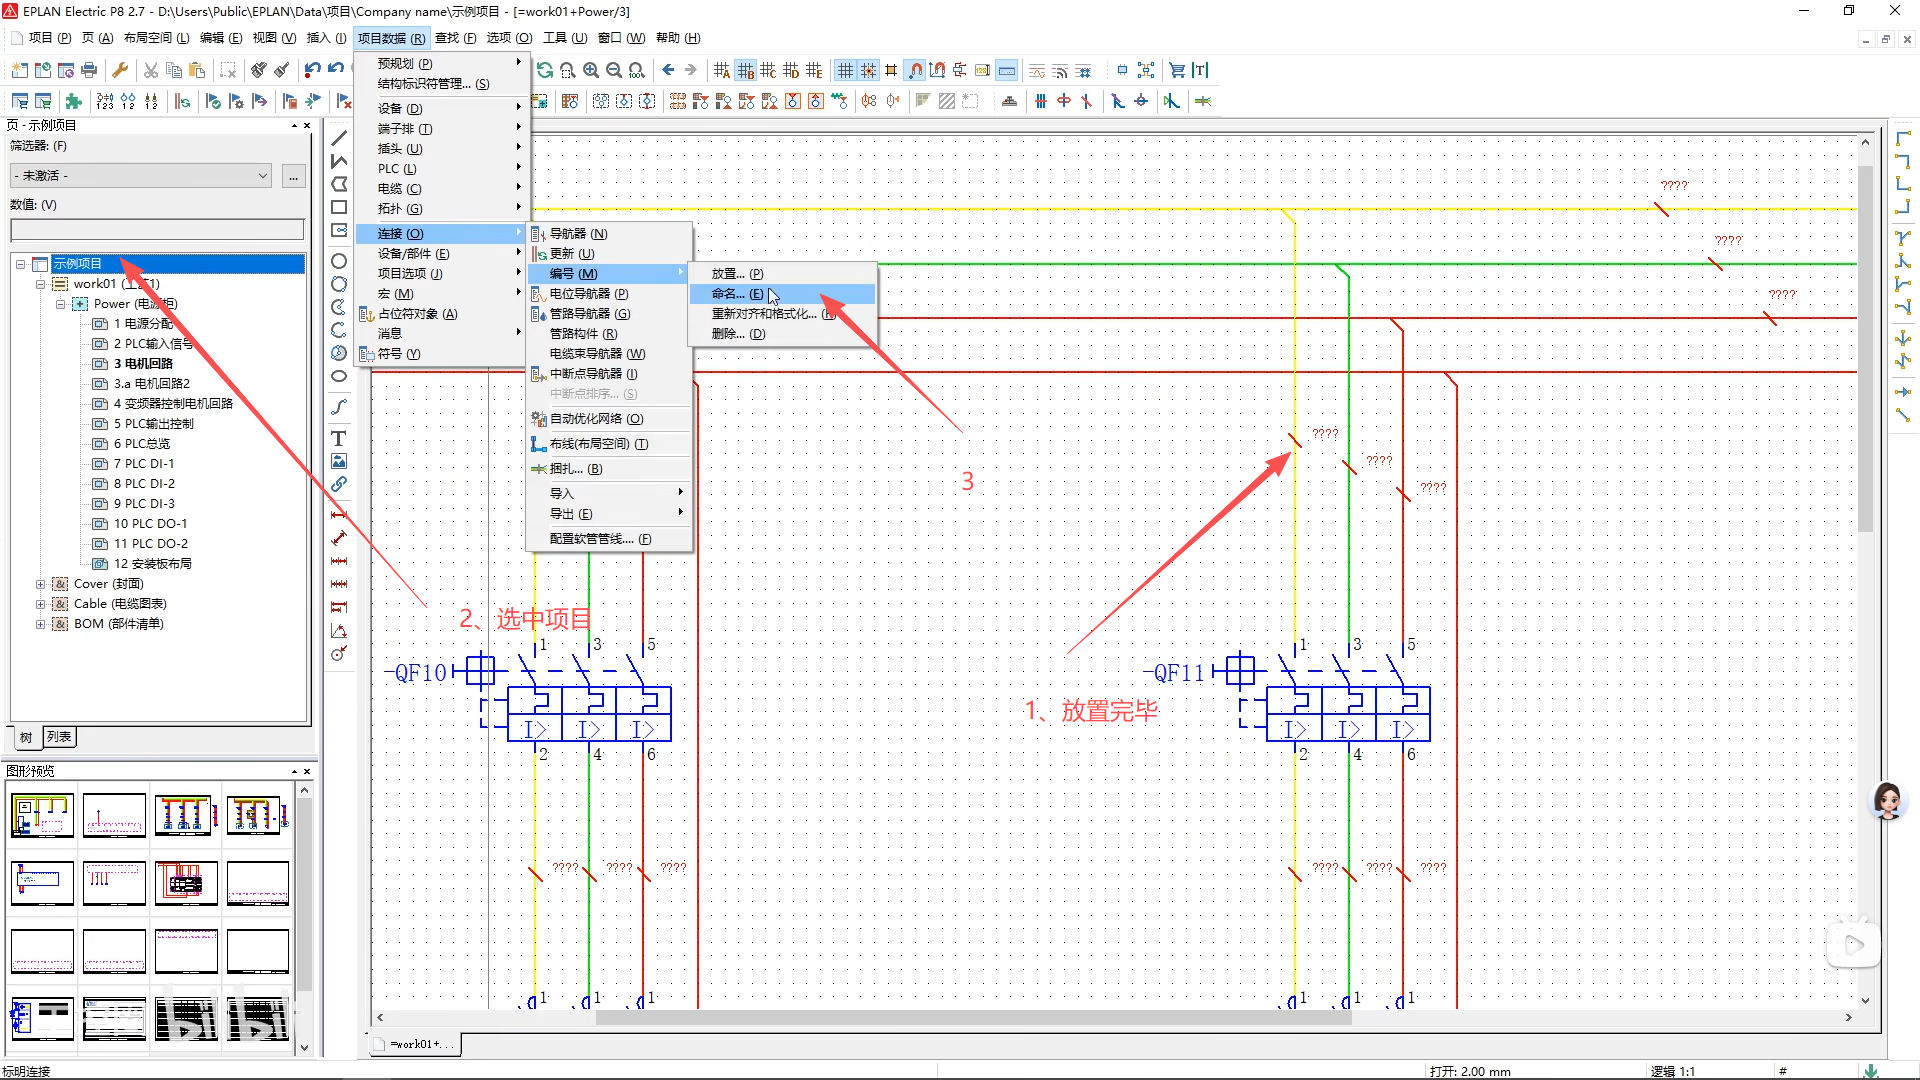Toggle the grid display button
Image resolution: width=1920 pixels, height=1080 pixels.
coord(845,70)
